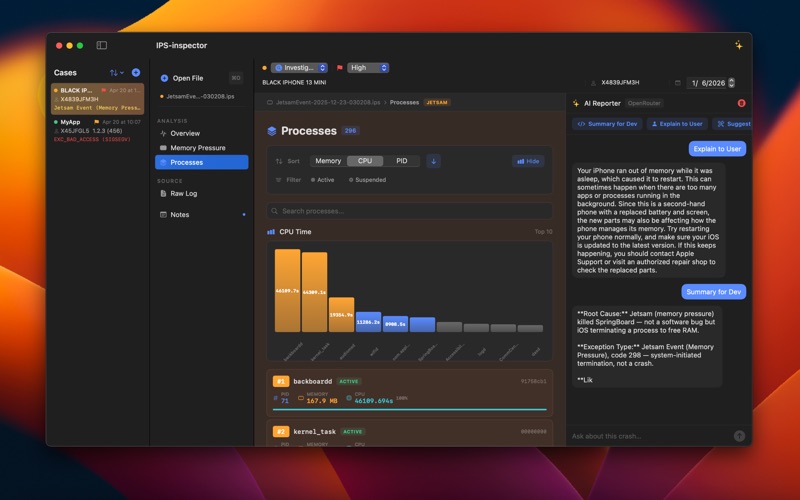Go to Memory Pressure section
The height and width of the screenshot is (500, 800).
(202, 147)
